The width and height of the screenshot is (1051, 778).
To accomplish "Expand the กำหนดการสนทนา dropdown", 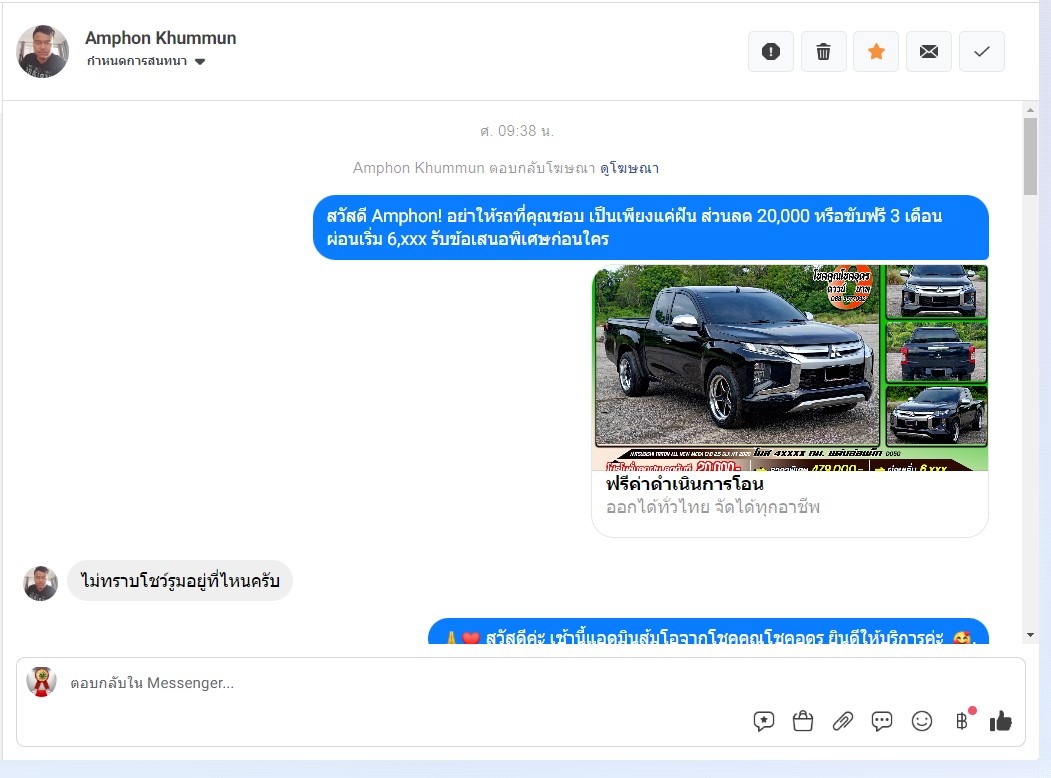I will coord(137,62).
